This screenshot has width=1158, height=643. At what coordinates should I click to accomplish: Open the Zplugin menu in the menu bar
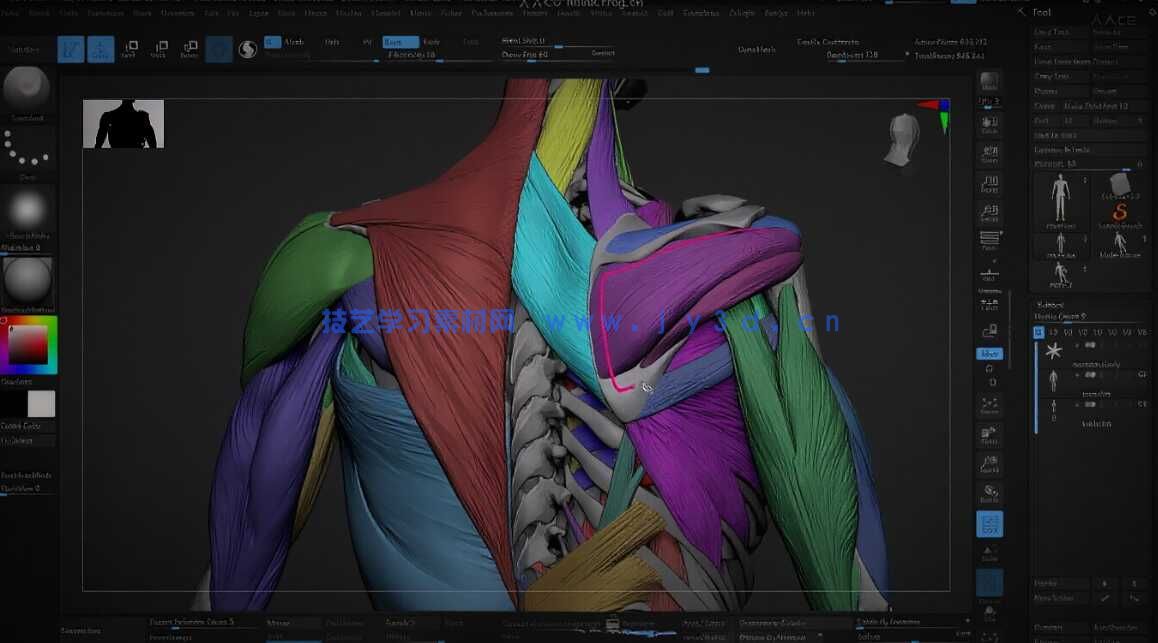(x=741, y=13)
